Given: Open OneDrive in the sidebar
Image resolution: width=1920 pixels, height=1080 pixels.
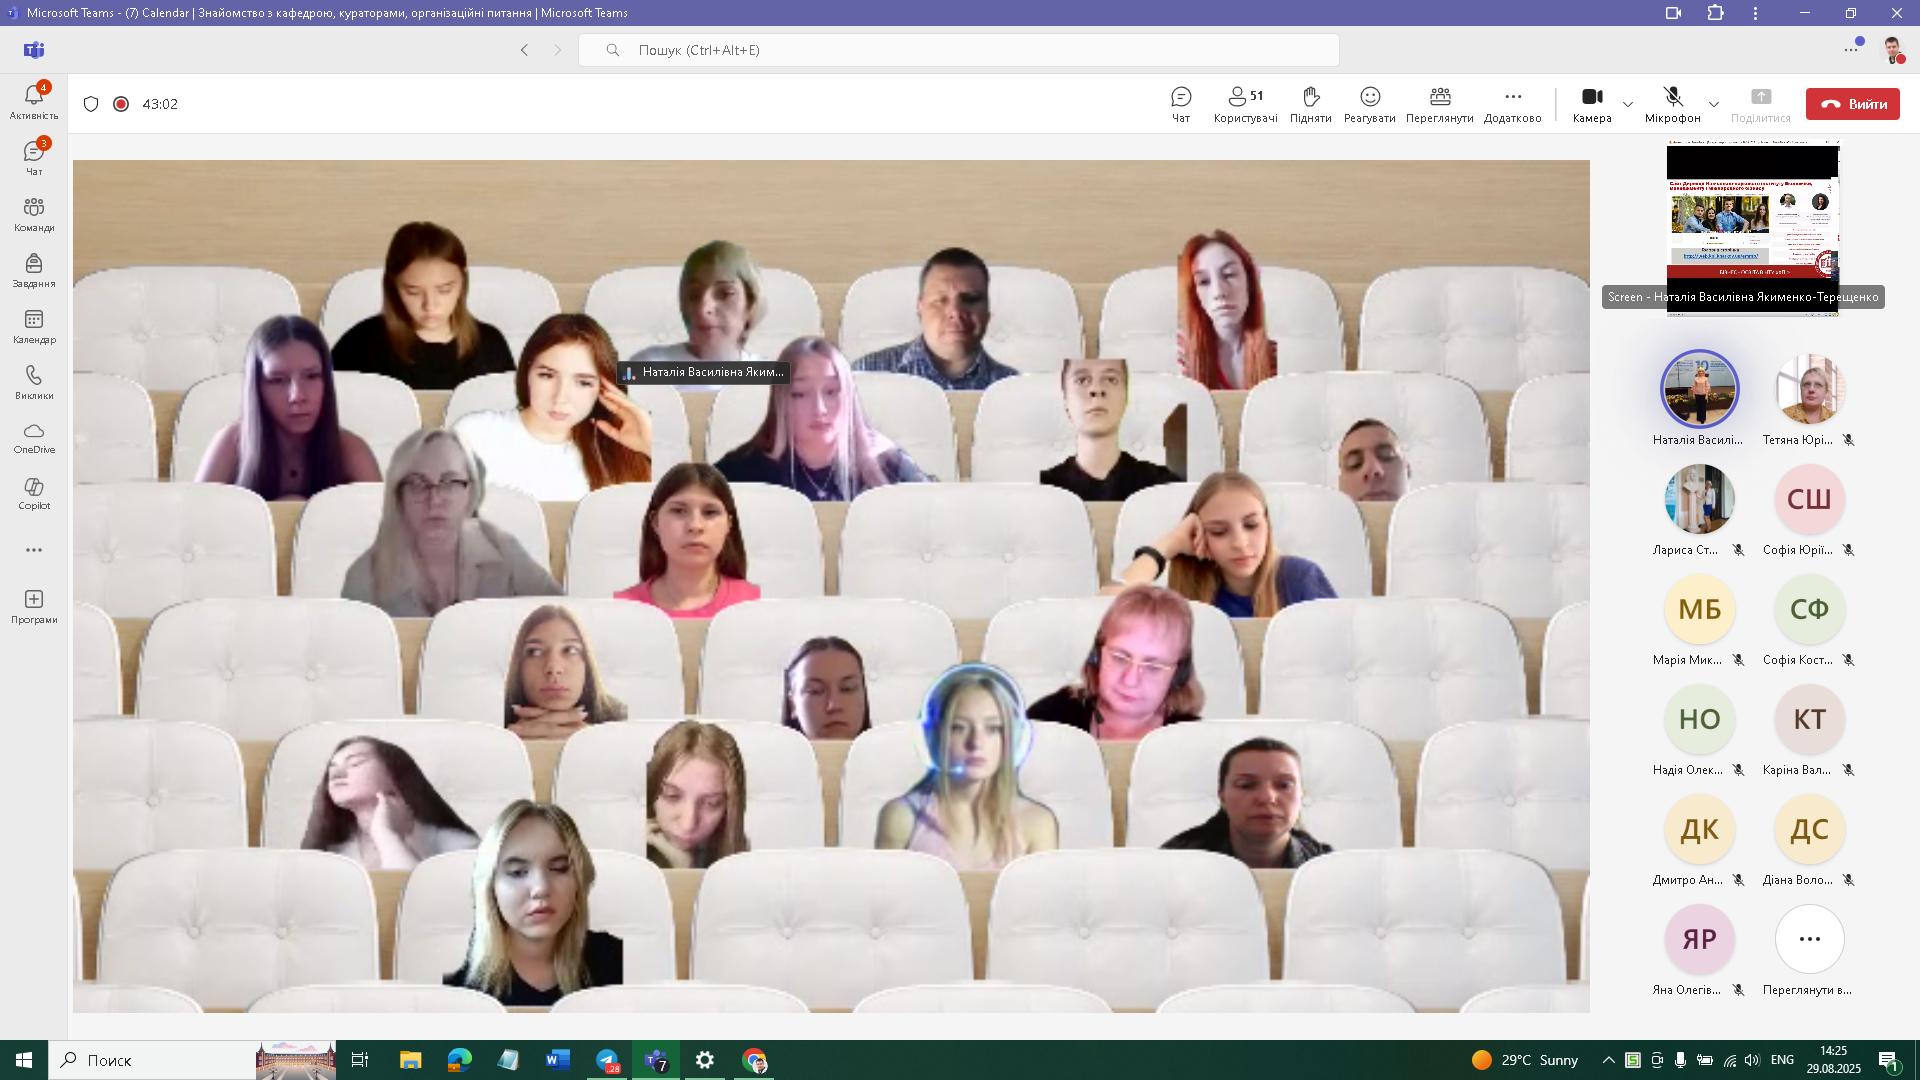Looking at the screenshot, I should (x=34, y=437).
